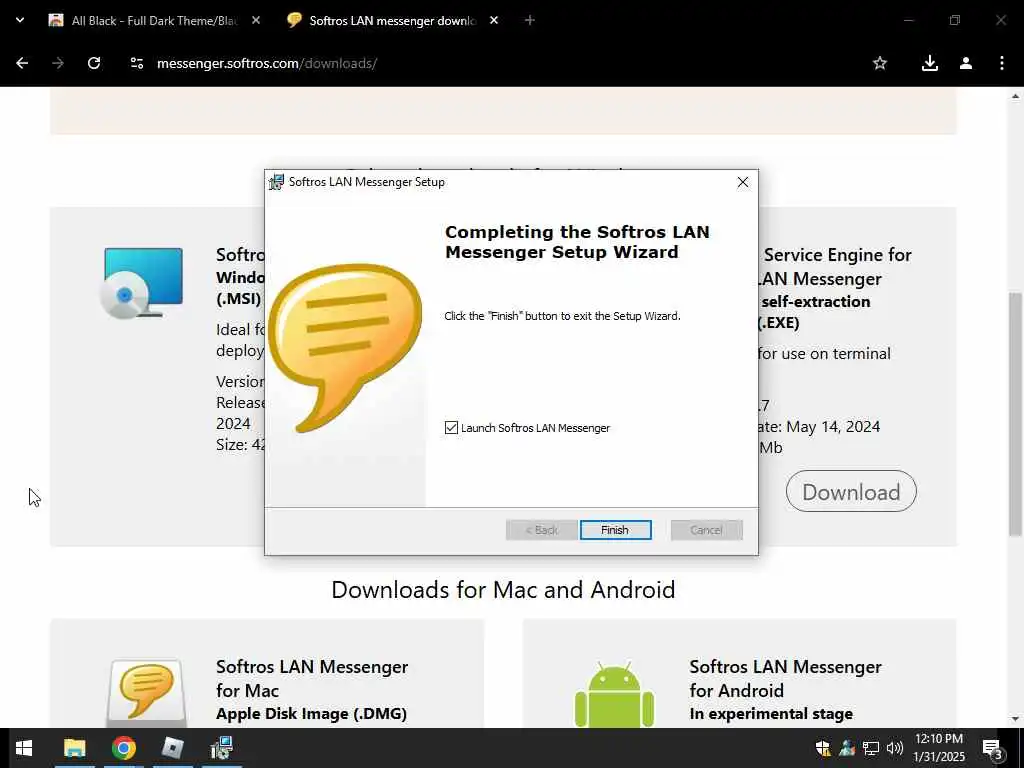Close the All Black theme tab
Screen dimensions: 1024x768
click(x=256, y=21)
